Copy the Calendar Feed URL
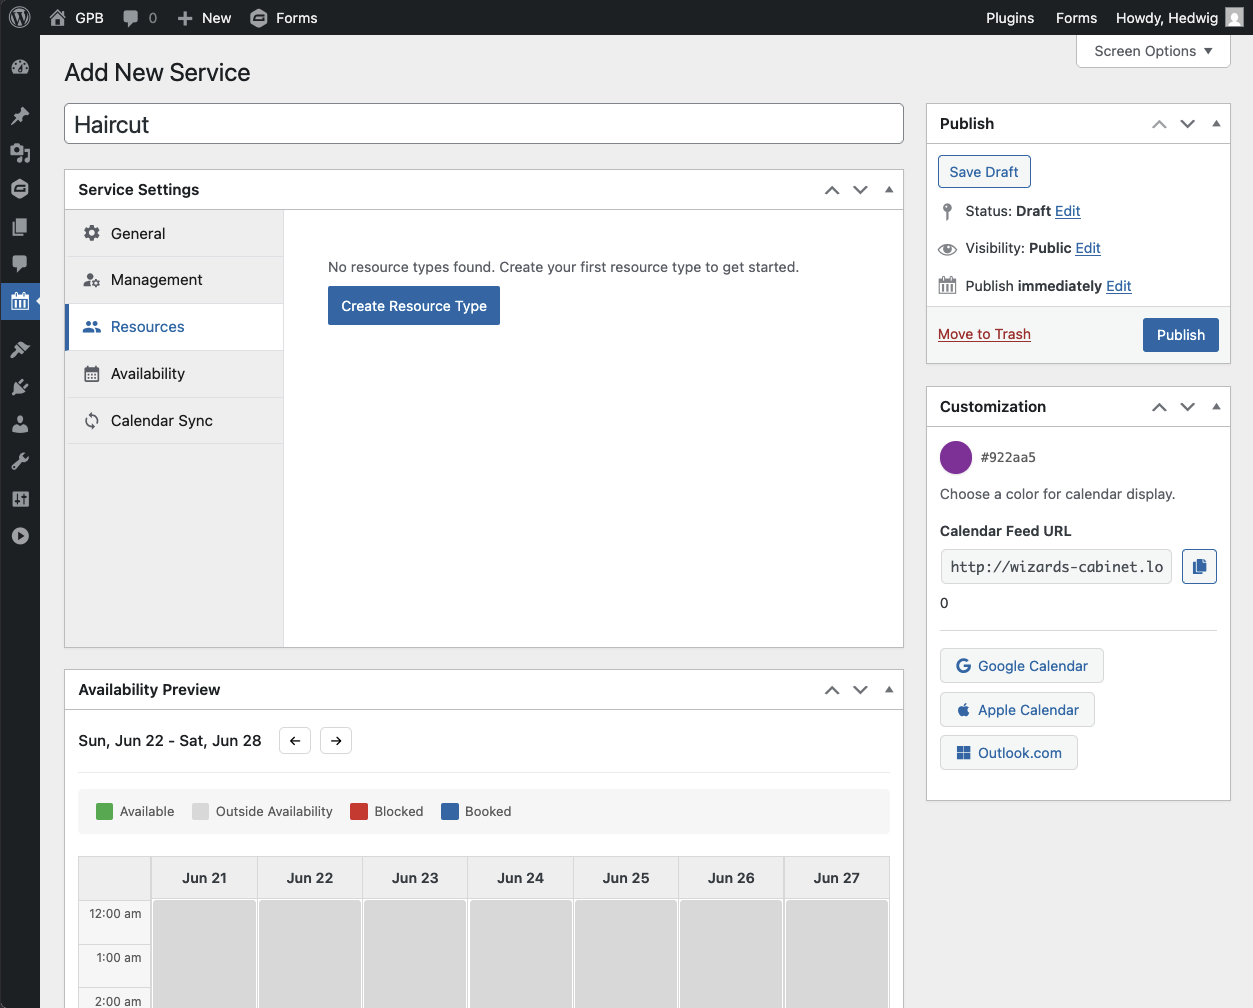1253x1008 pixels. tap(1199, 566)
